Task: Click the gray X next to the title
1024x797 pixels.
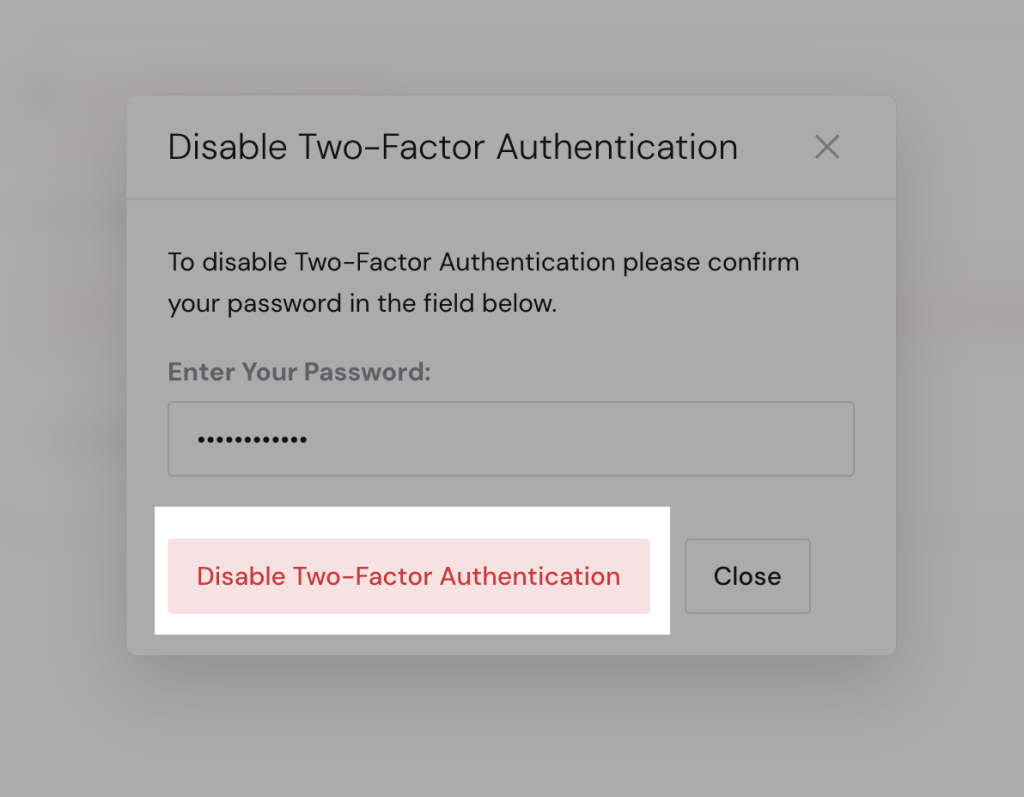Action: [827, 147]
